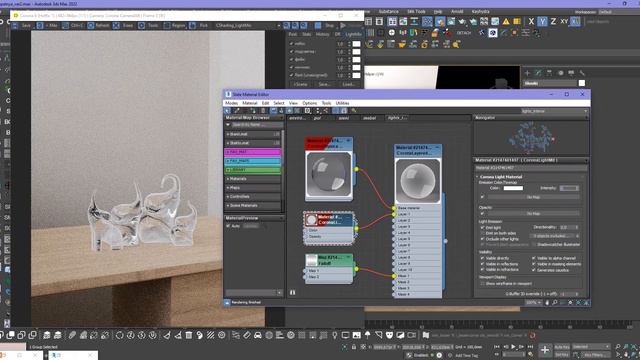Toggle Rest (unassigned) LightMix checkbox
This screenshot has width=640, height=360.
coord(291,76)
